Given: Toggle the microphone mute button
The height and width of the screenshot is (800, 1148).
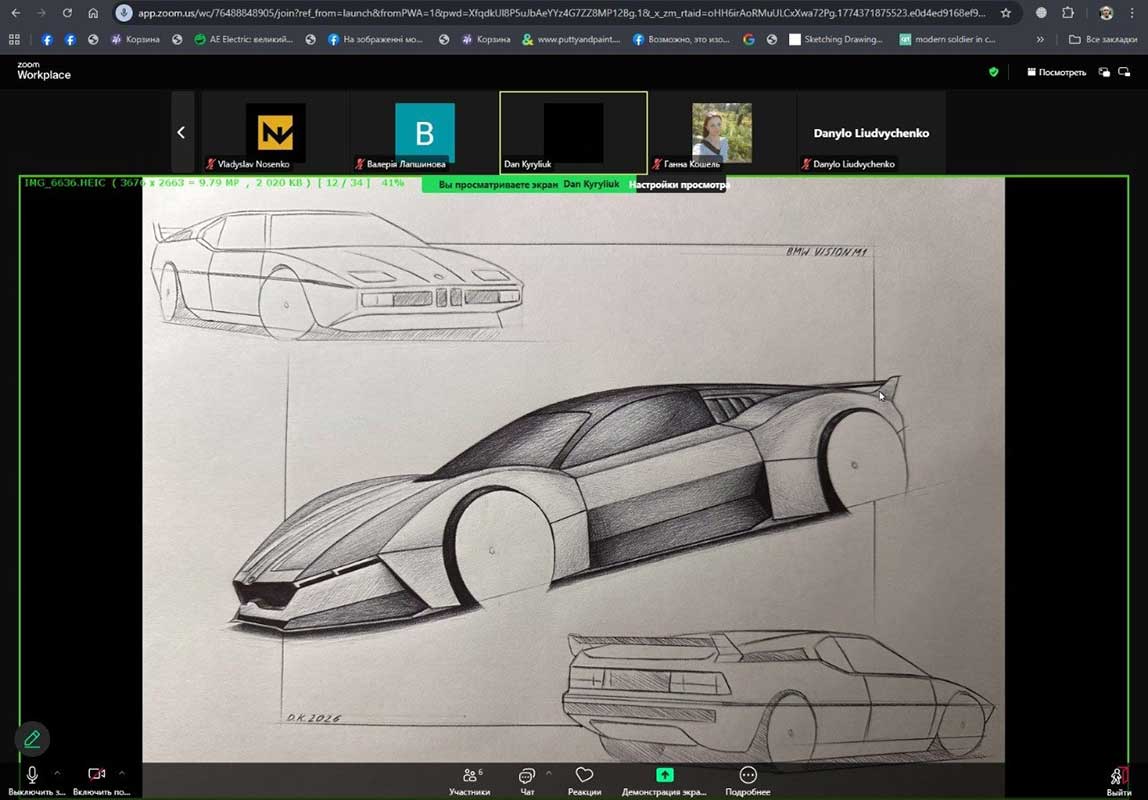Looking at the screenshot, I should (x=32, y=775).
